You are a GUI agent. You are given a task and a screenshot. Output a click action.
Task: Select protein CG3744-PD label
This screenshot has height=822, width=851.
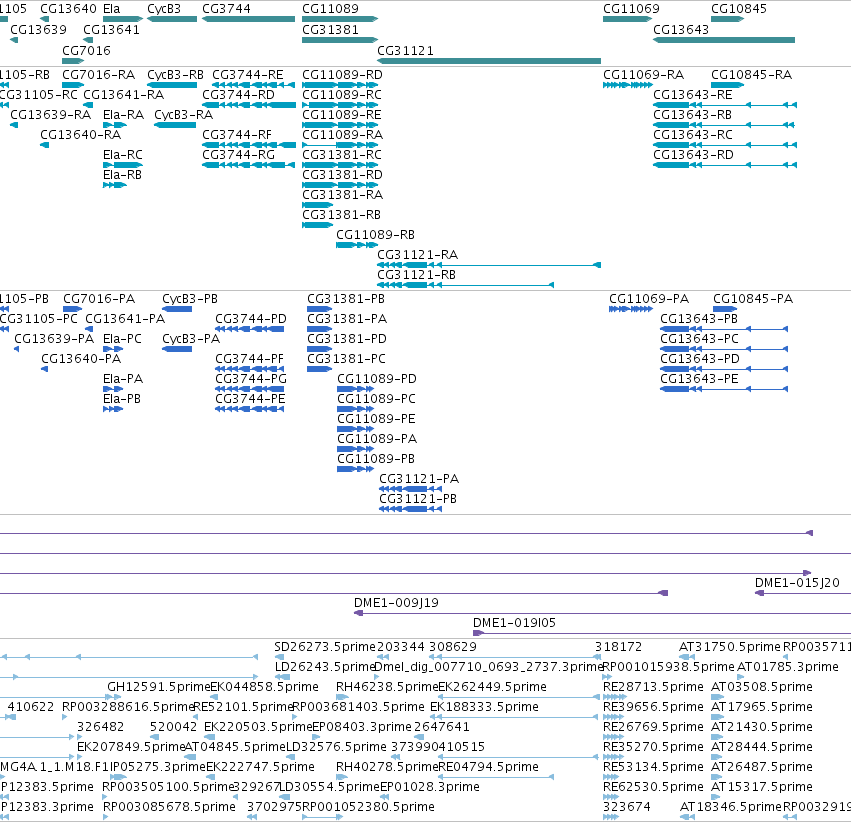click(251, 318)
